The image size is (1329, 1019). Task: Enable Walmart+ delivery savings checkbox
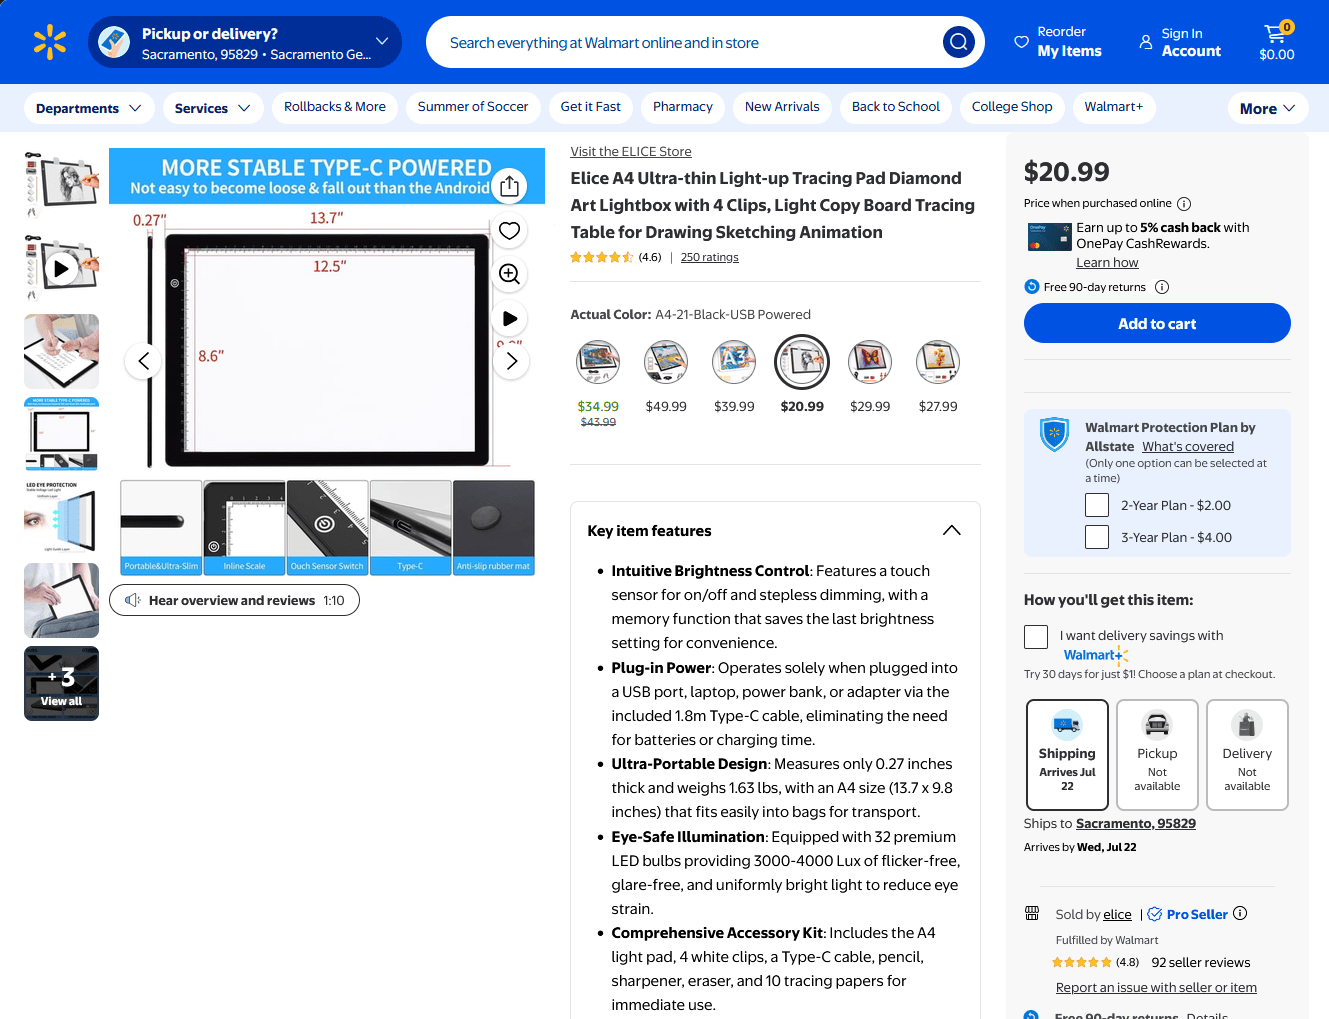[x=1036, y=637]
